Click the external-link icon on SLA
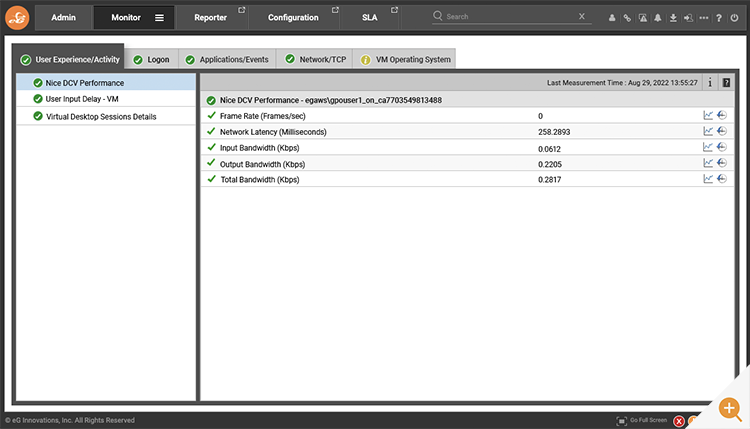This screenshot has height=429, width=750. pyautogui.click(x=394, y=10)
